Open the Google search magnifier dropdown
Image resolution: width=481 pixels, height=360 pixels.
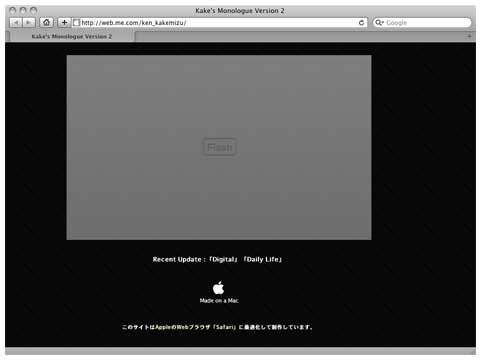coord(379,23)
